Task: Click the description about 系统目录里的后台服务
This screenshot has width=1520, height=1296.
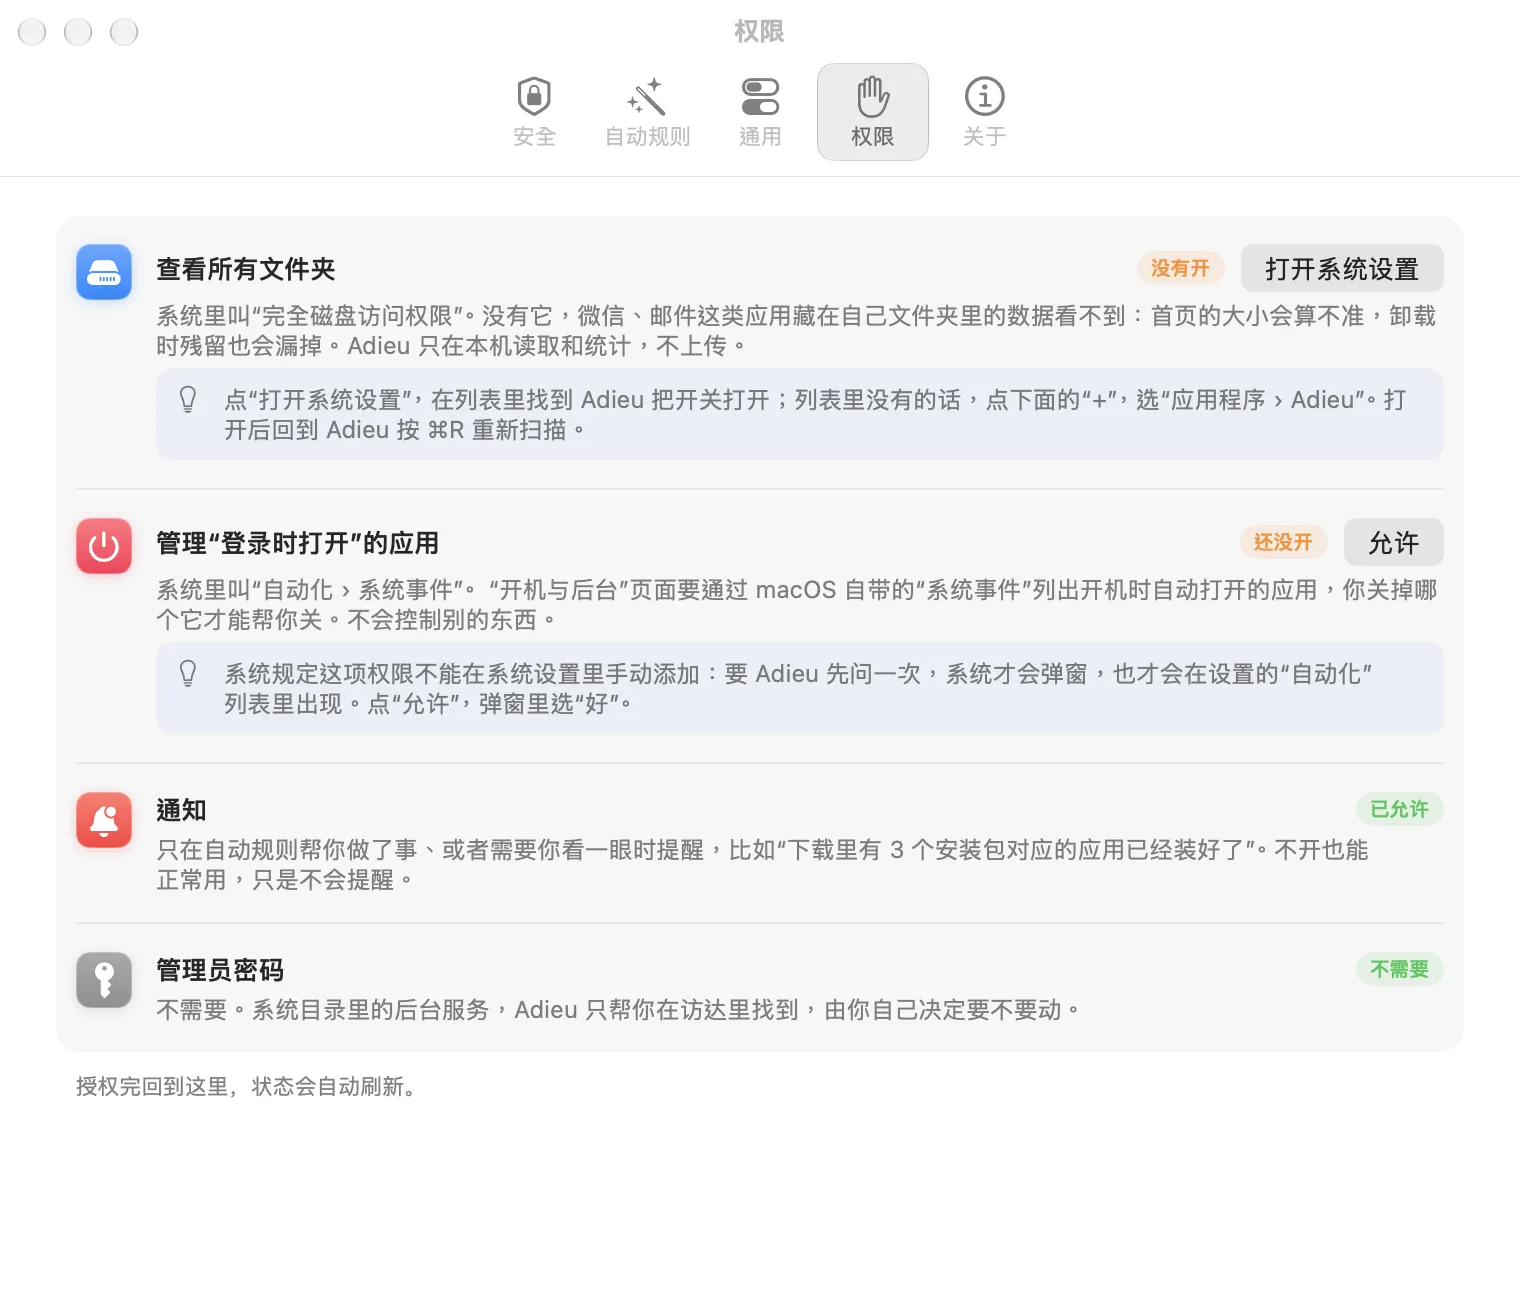Action: 618,1010
